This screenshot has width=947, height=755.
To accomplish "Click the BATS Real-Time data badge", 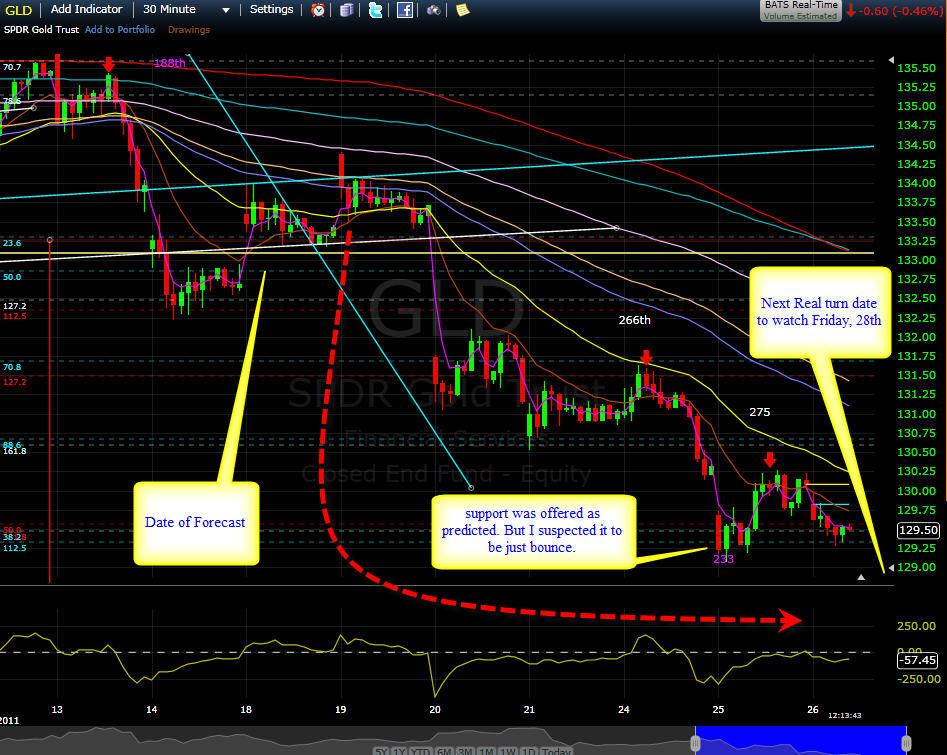I will tap(800, 10).
